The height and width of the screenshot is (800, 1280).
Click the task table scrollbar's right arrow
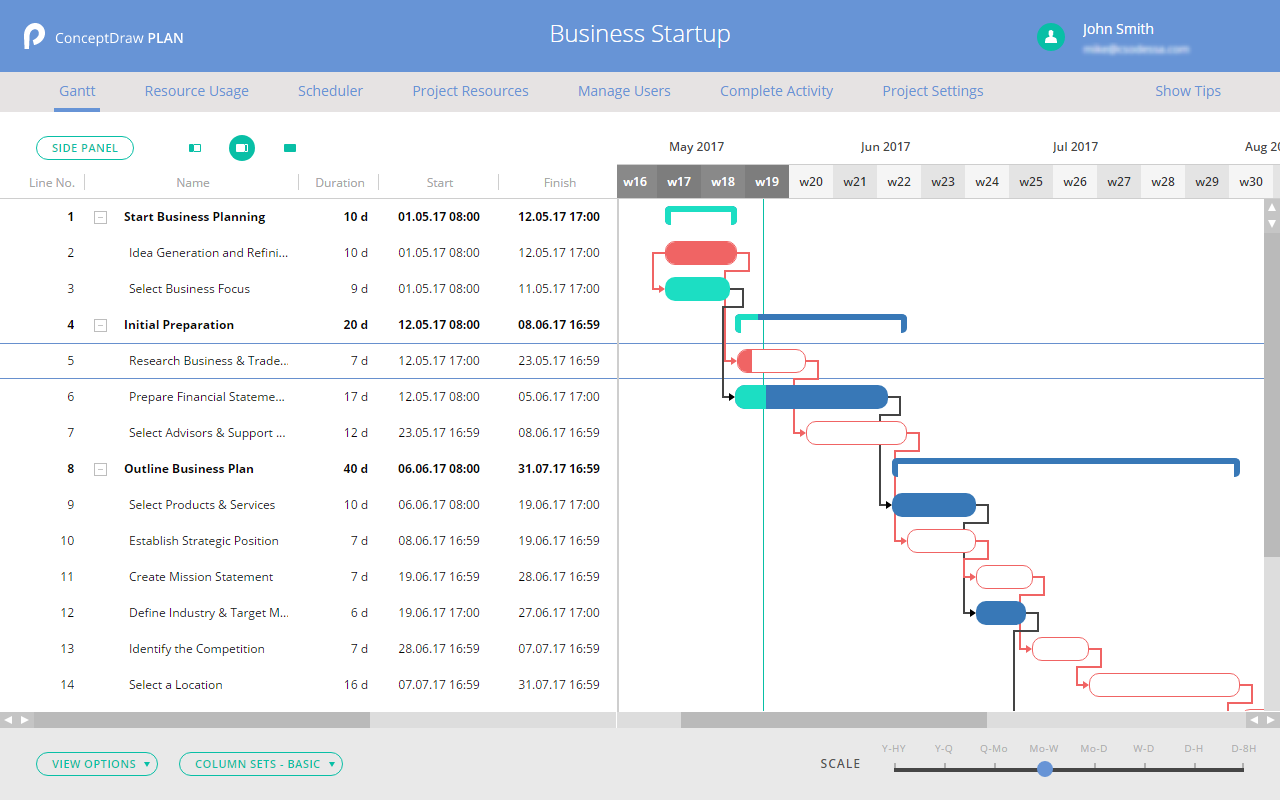point(25,719)
